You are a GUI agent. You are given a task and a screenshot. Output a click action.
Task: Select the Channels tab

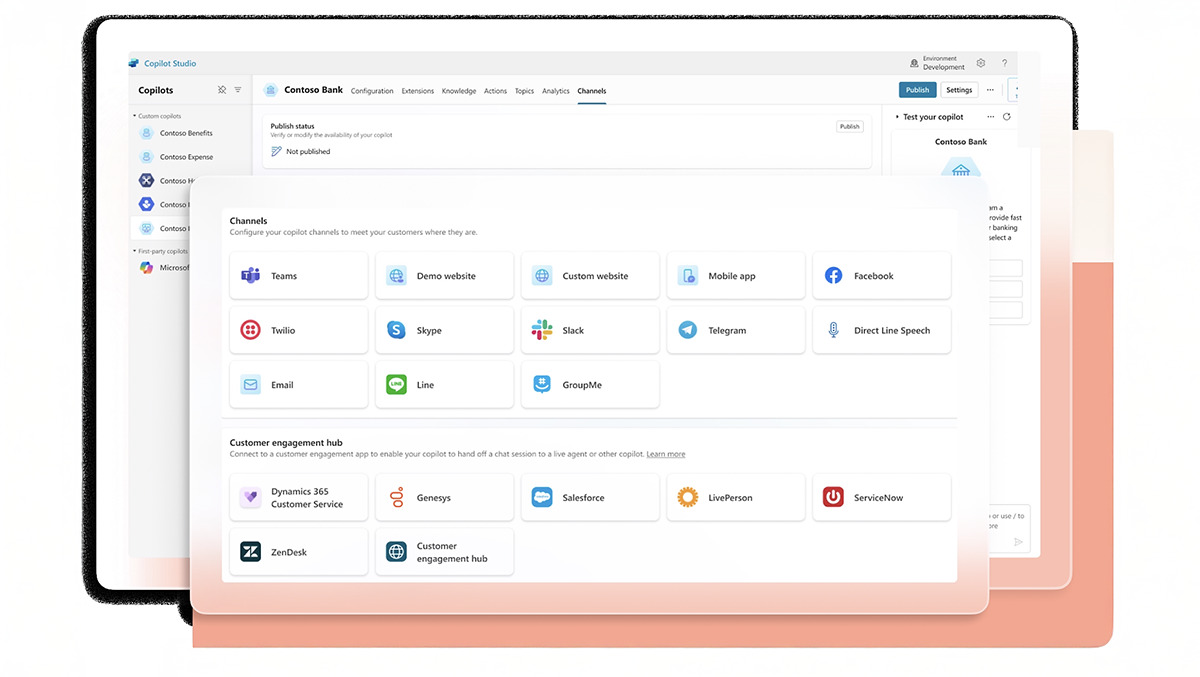[592, 91]
